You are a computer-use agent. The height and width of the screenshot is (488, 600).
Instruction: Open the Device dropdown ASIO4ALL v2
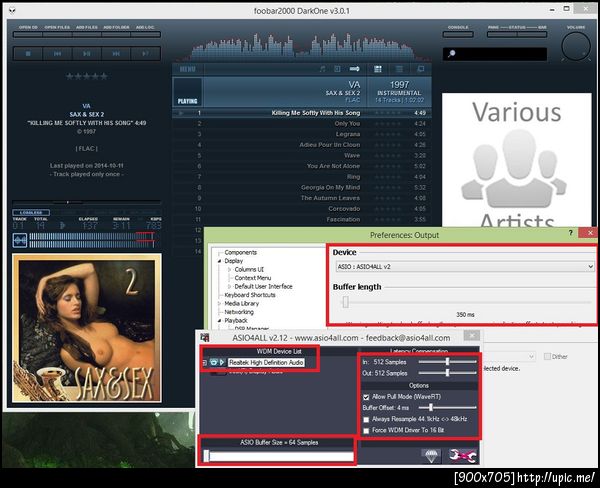tap(465, 267)
